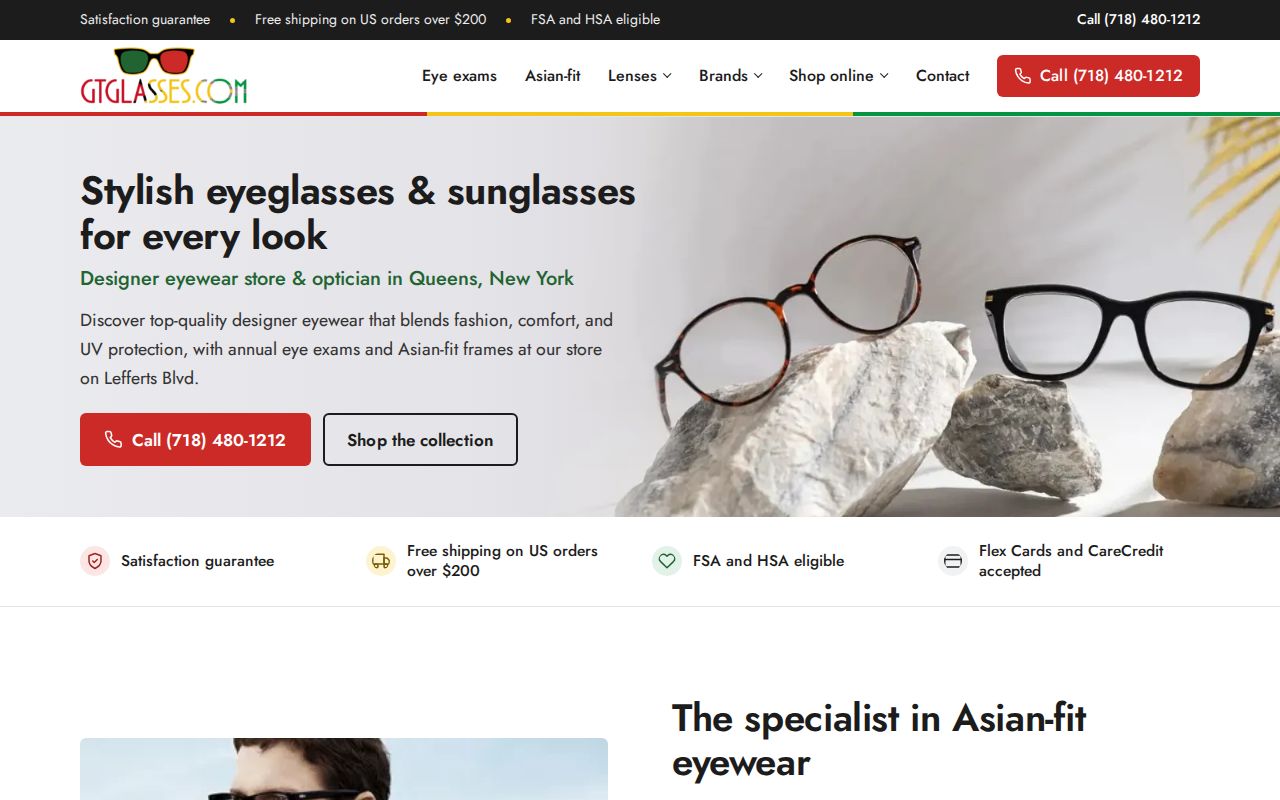Click 'Discover top-quality designer eyewear' hero paragraph

(x=347, y=349)
